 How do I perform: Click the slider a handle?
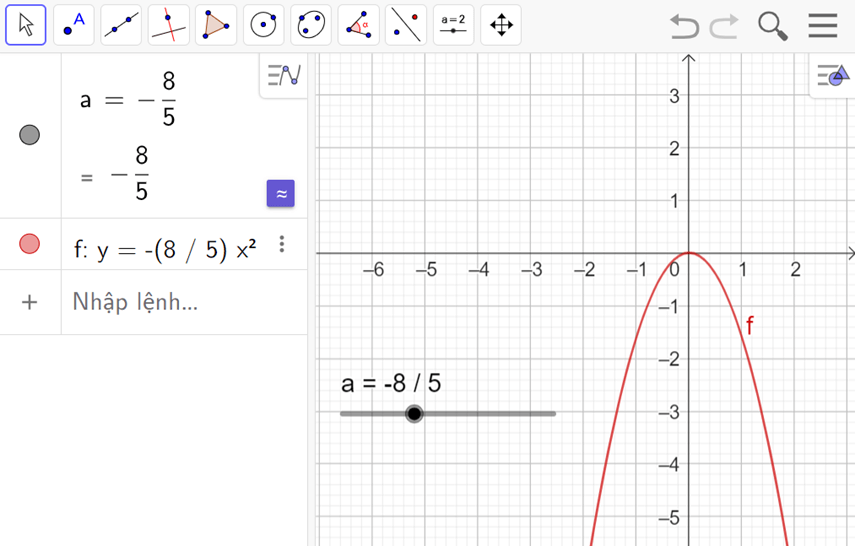tap(414, 414)
